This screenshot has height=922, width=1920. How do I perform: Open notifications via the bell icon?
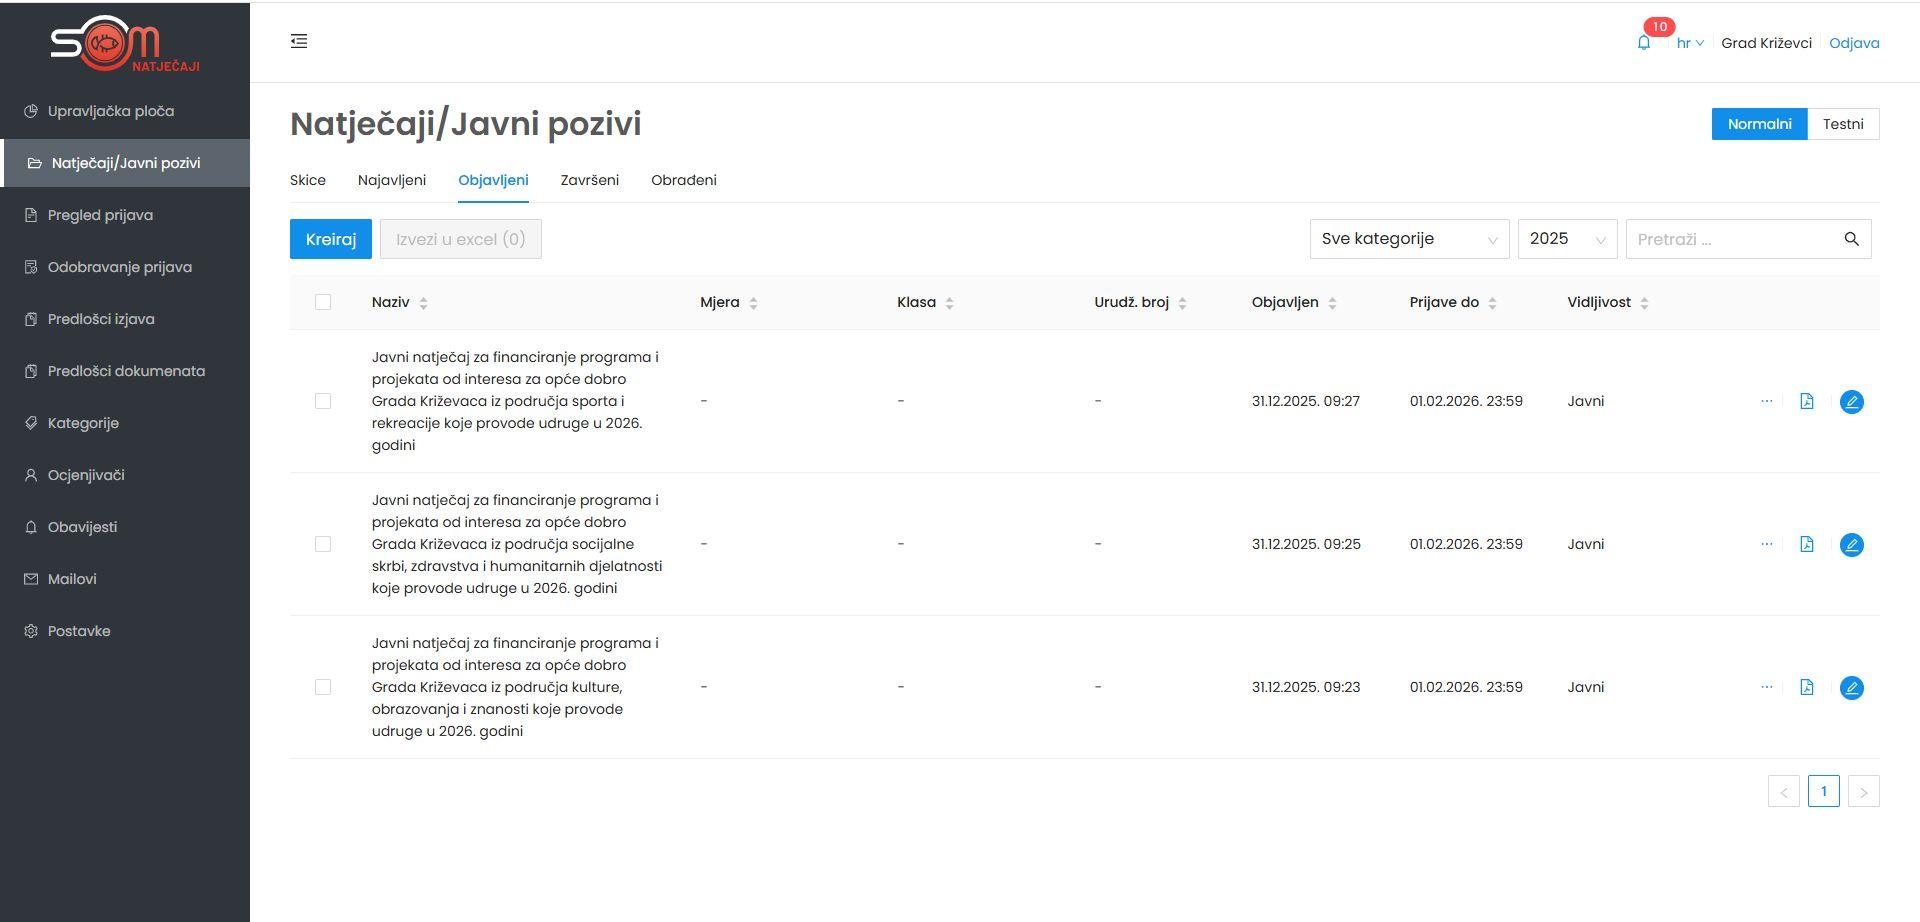1643,43
